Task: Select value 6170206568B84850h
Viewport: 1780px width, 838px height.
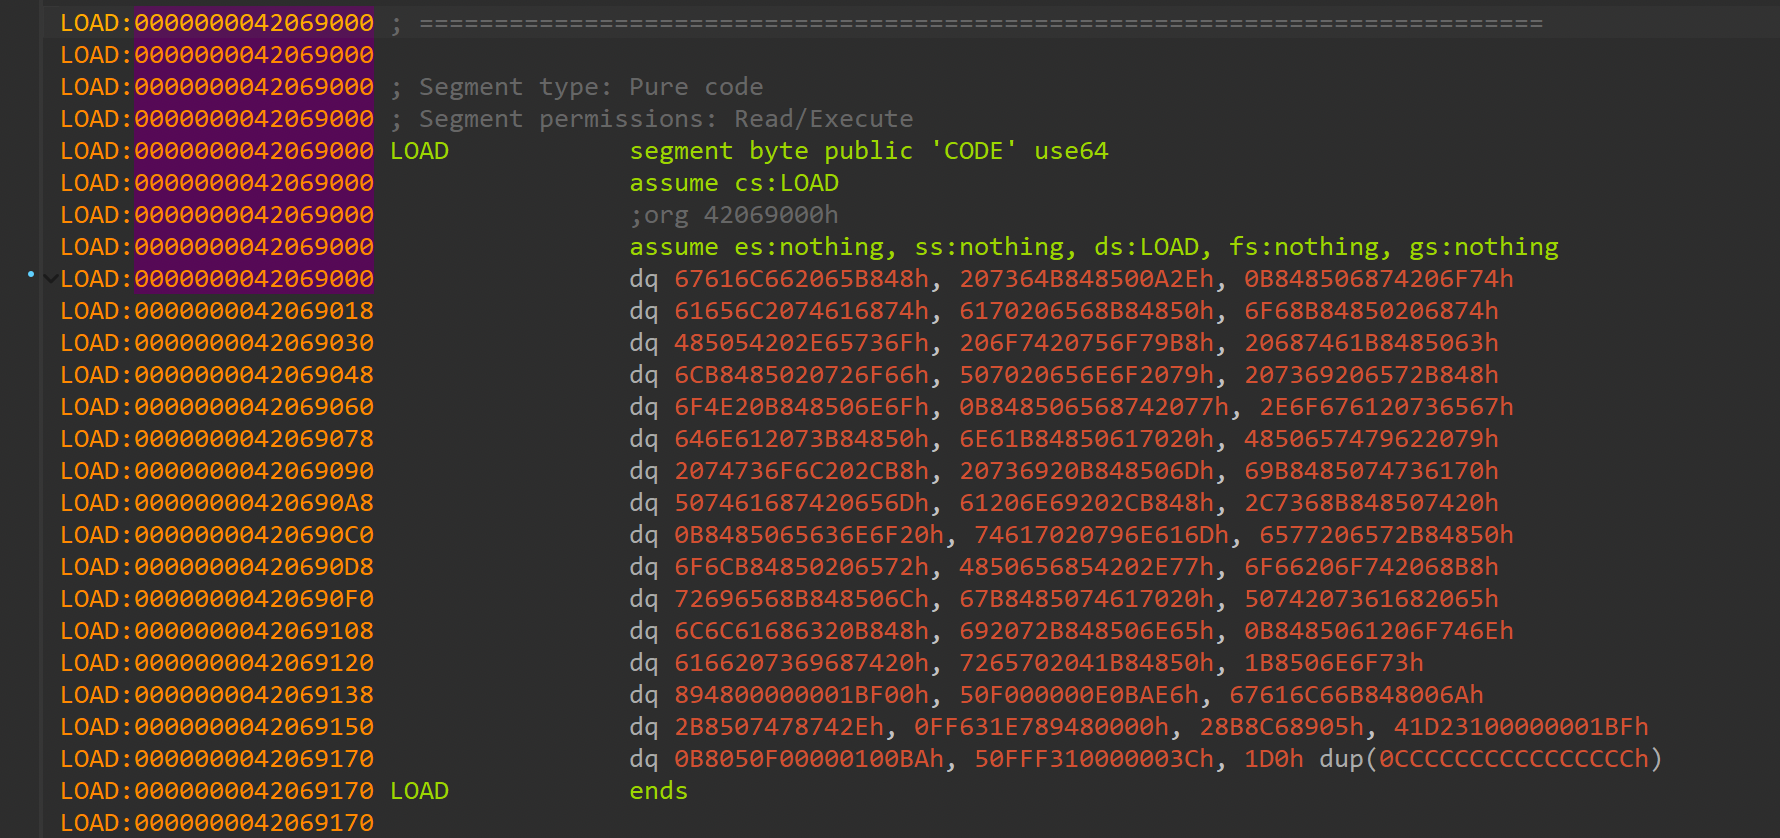Action: (1087, 311)
